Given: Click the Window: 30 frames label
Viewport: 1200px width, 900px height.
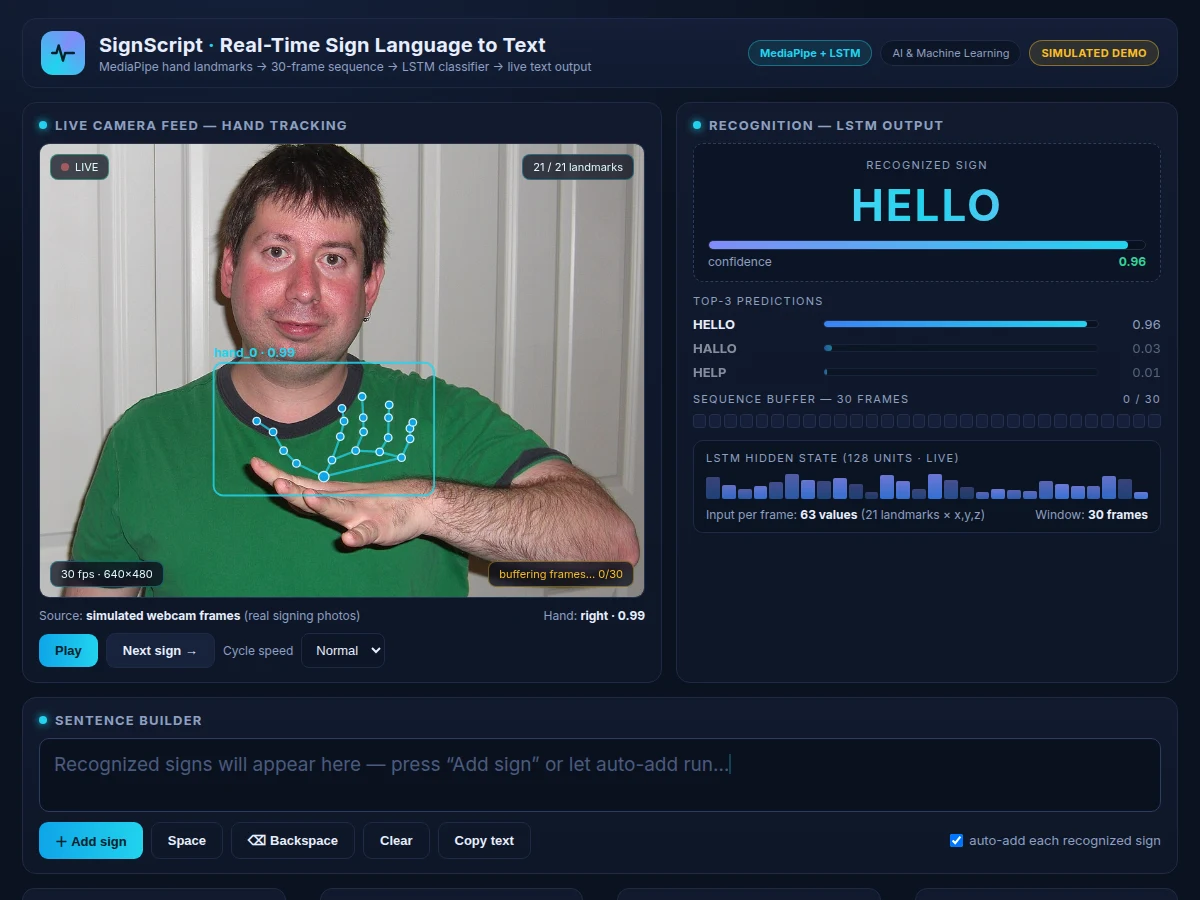Looking at the screenshot, I should 1091,515.
